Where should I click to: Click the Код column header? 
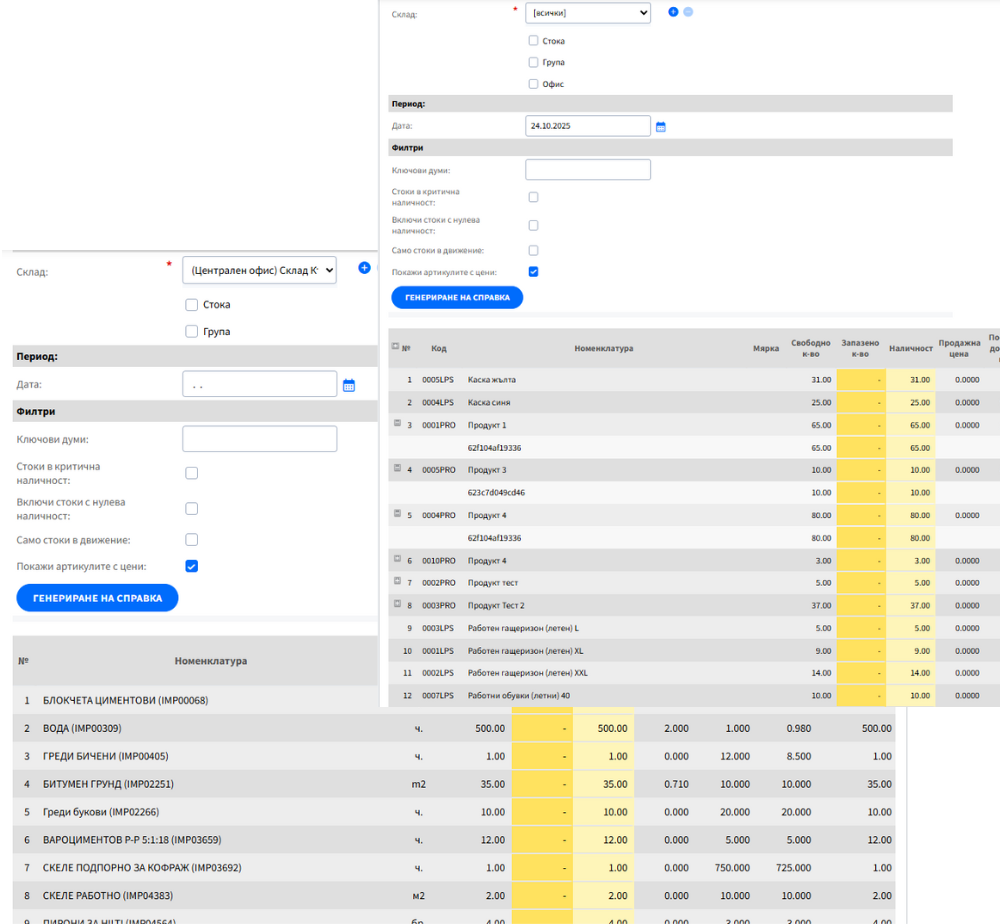[x=439, y=348]
